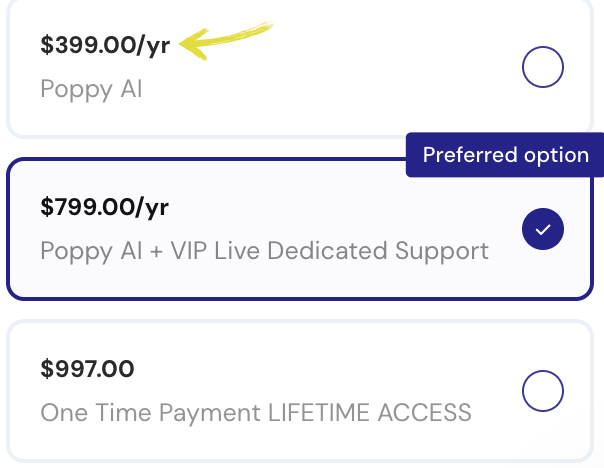Image resolution: width=604 pixels, height=468 pixels.
Task: Click the "Poppy AI" plan name in first card
Action: click(91, 89)
